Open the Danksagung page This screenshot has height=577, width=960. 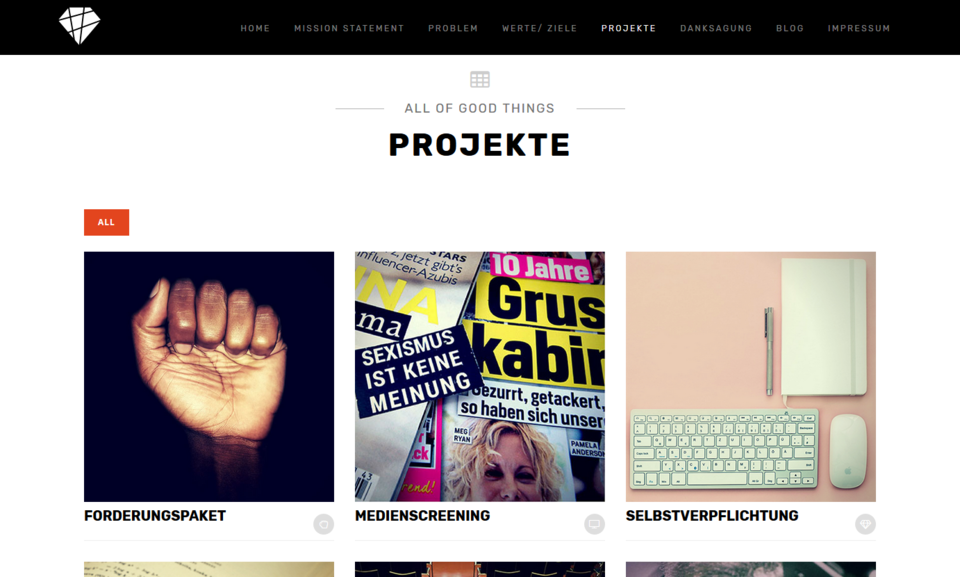[716, 28]
